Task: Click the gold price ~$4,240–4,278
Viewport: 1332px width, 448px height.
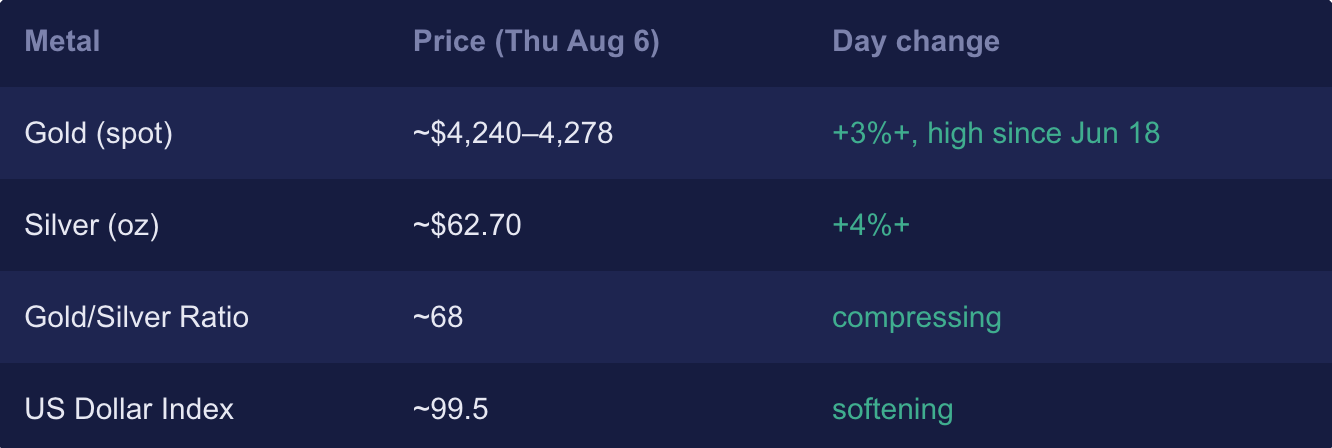Action: [x=513, y=133]
